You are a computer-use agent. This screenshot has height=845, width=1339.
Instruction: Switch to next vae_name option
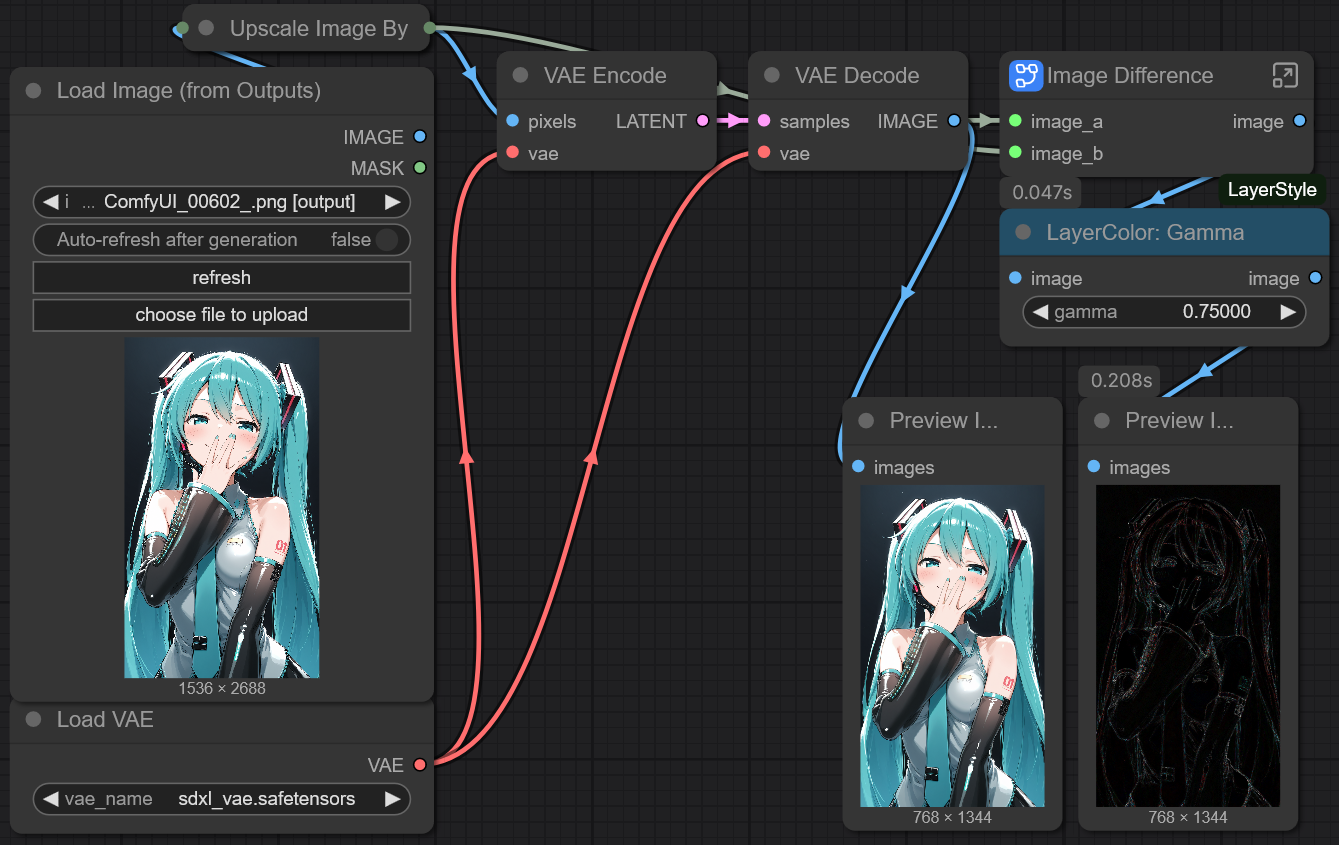[x=392, y=799]
